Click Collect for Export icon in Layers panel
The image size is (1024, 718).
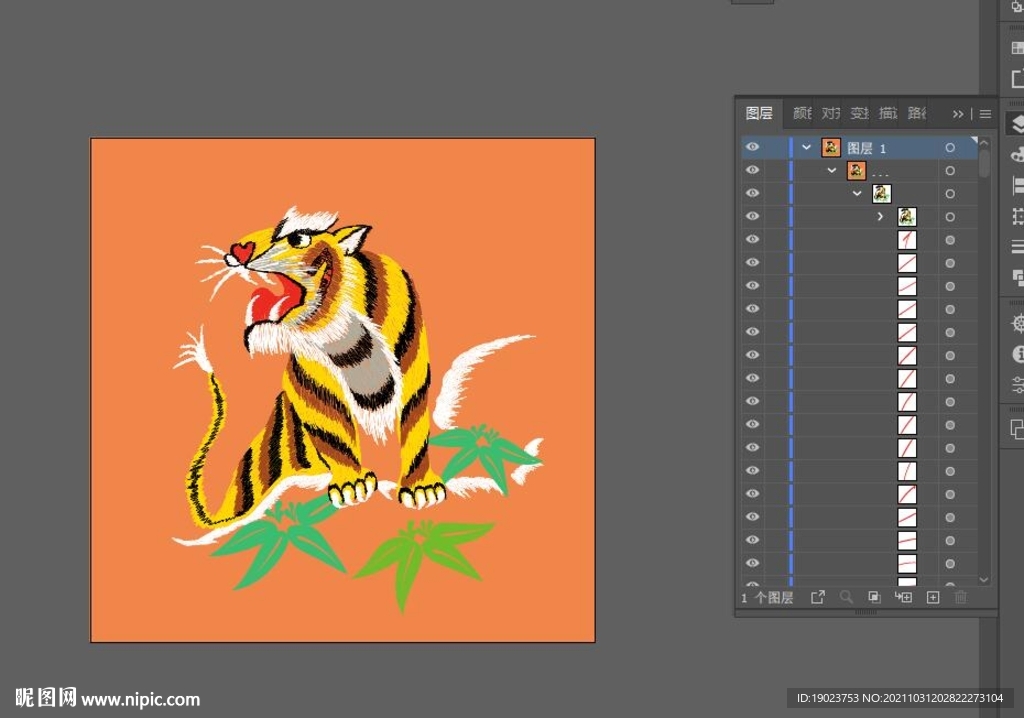[817, 597]
